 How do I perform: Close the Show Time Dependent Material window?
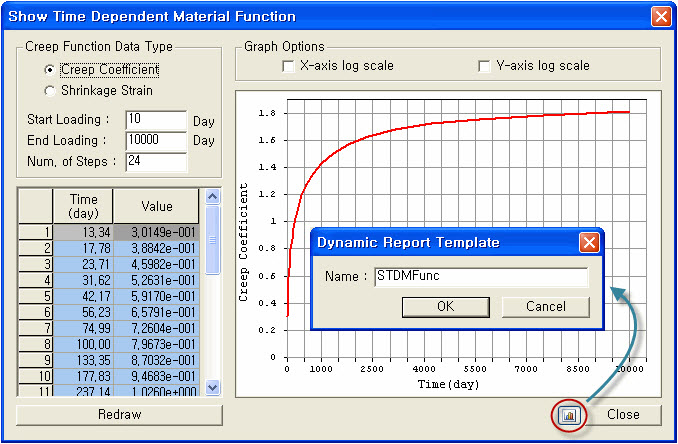coord(660,16)
